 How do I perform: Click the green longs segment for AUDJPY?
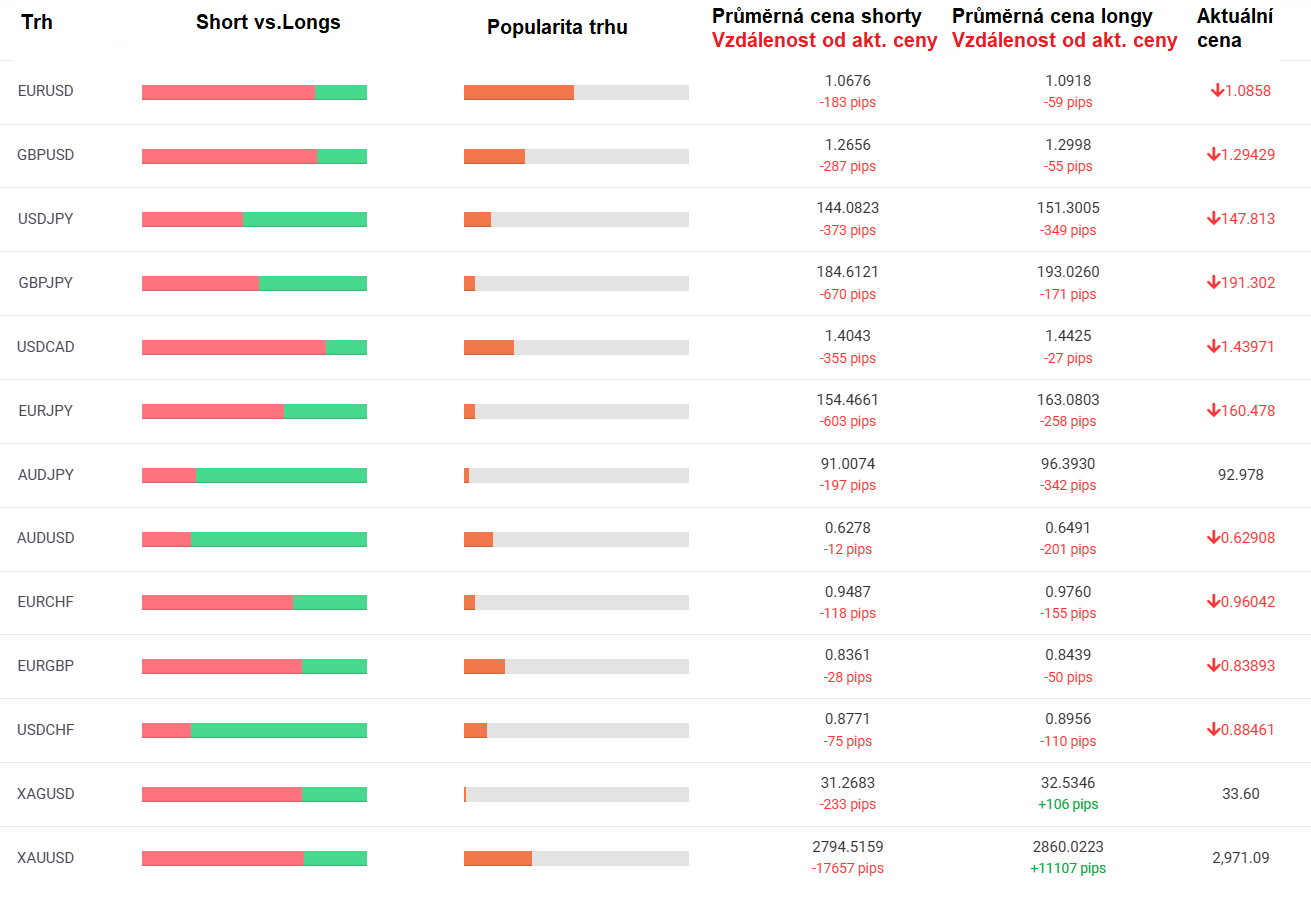(x=281, y=475)
